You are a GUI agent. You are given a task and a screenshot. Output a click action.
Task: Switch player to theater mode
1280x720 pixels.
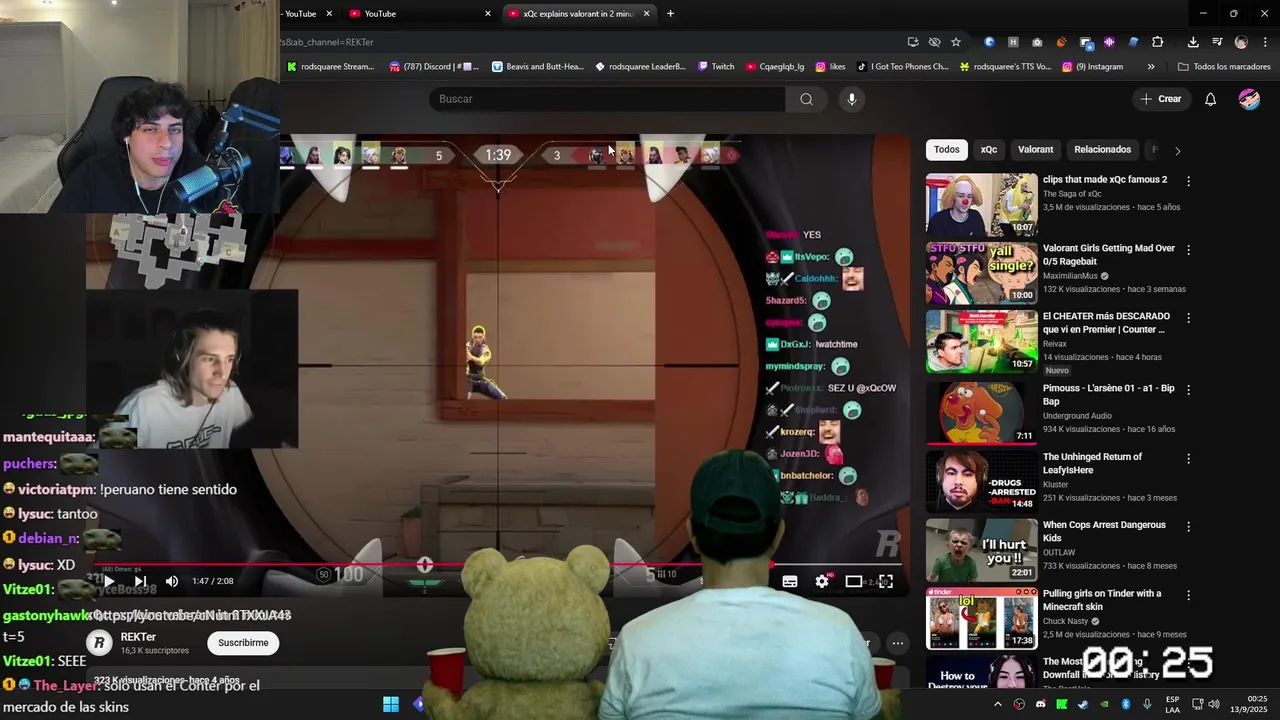click(x=854, y=581)
